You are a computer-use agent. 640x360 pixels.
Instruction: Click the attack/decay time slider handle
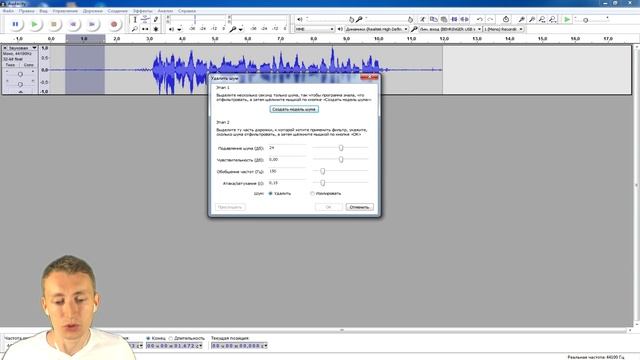[322, 183]
